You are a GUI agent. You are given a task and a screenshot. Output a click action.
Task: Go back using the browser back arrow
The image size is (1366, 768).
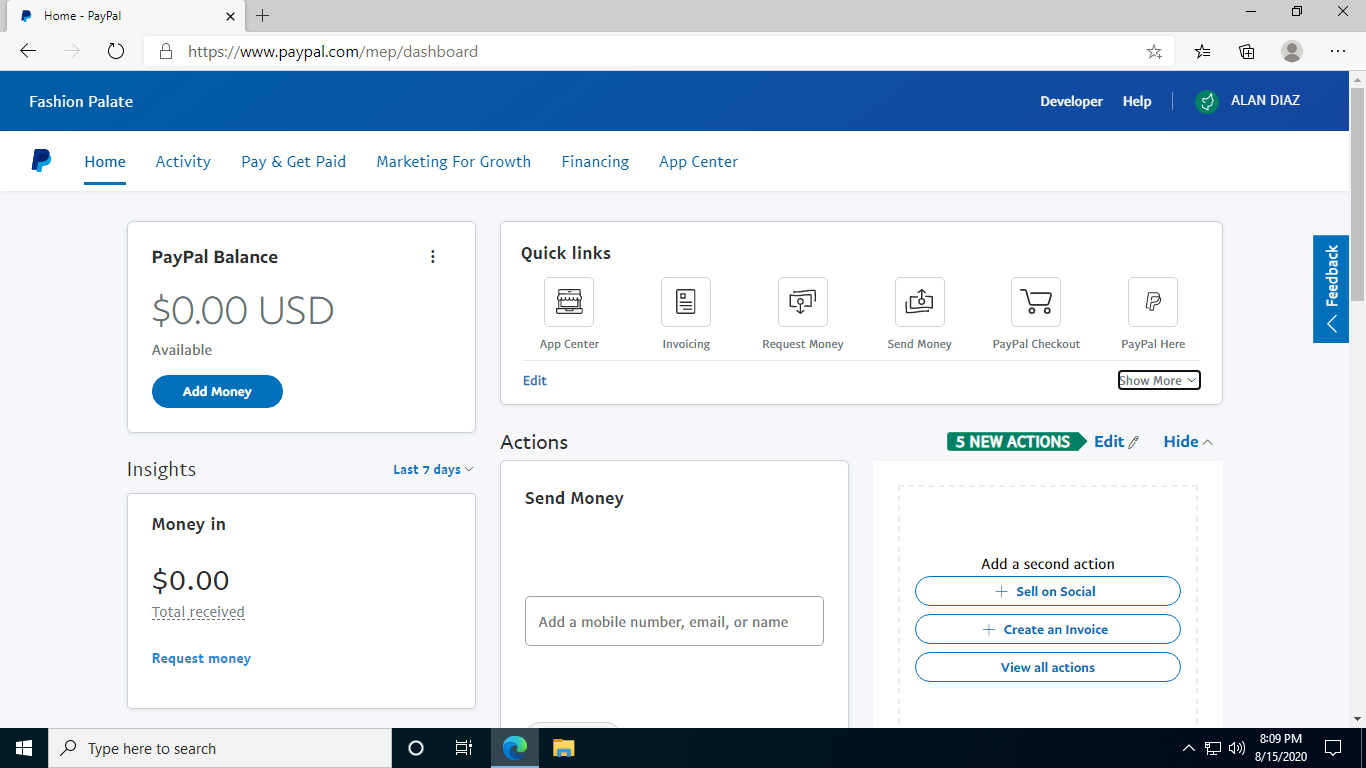[28, 51]
